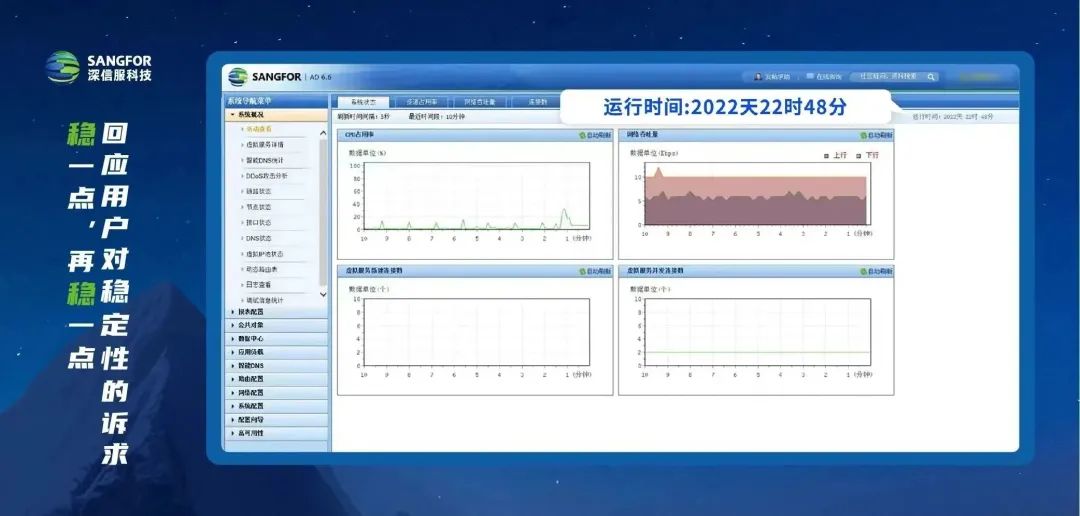Open 虚拟服务详情 in the sidebar
1080x516 pixels.
click(265, 145)
